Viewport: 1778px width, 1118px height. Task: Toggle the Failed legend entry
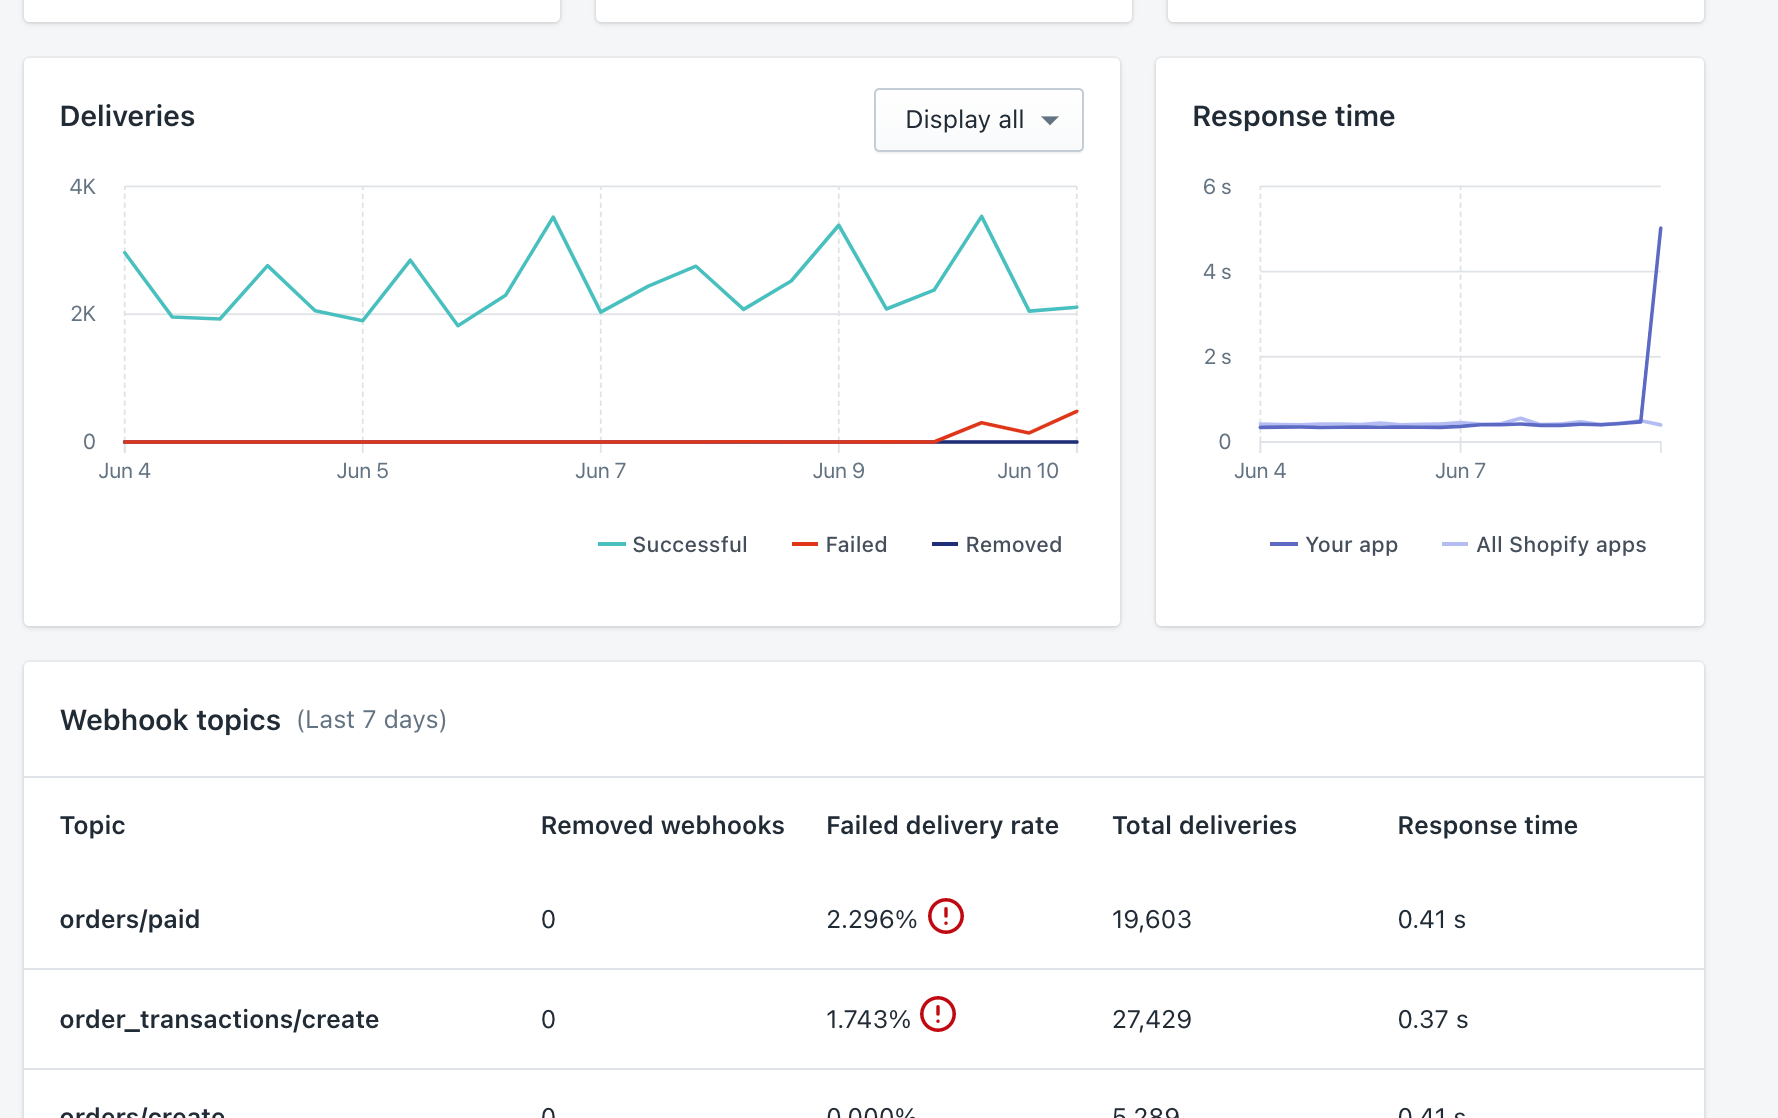coord(839,545)
